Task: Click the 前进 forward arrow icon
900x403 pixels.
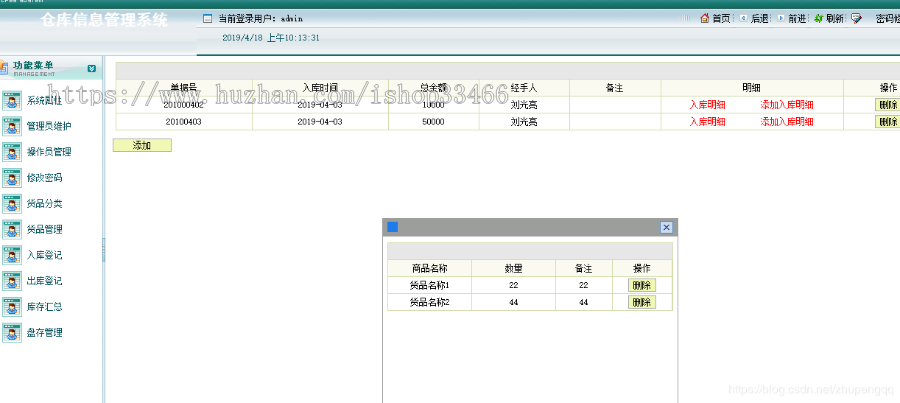Action: coord(781,18)
